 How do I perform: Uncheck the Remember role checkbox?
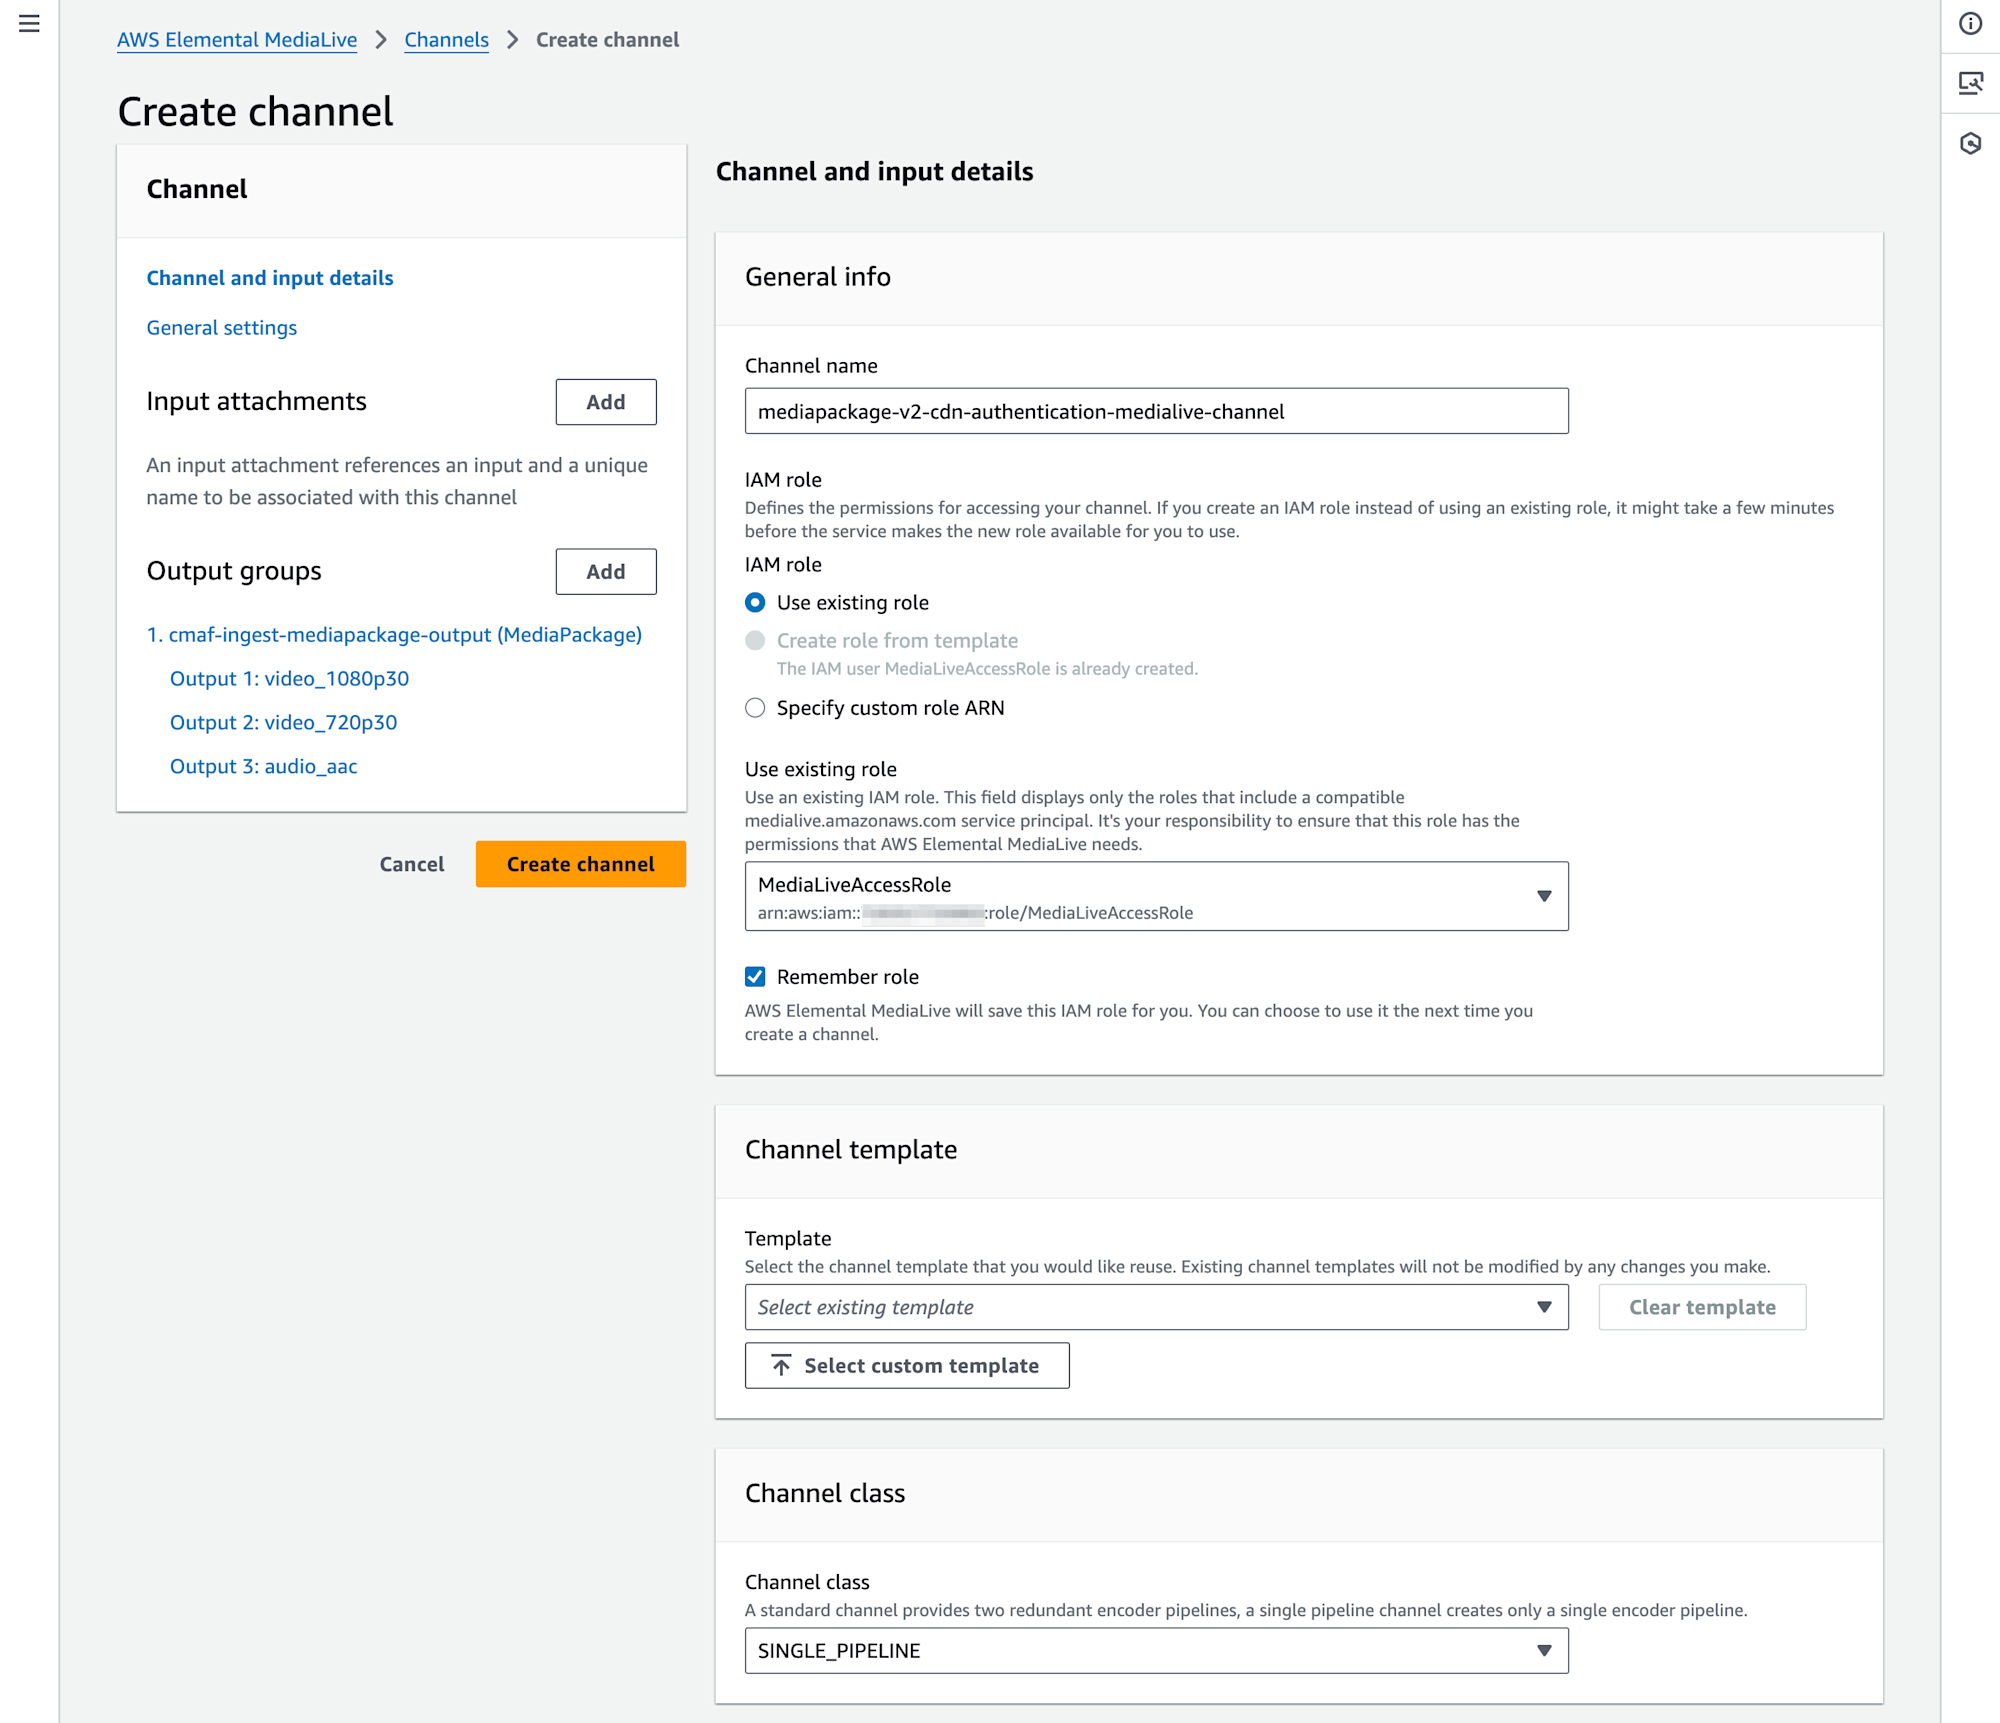pyautogui.click(x=755, y=976)
